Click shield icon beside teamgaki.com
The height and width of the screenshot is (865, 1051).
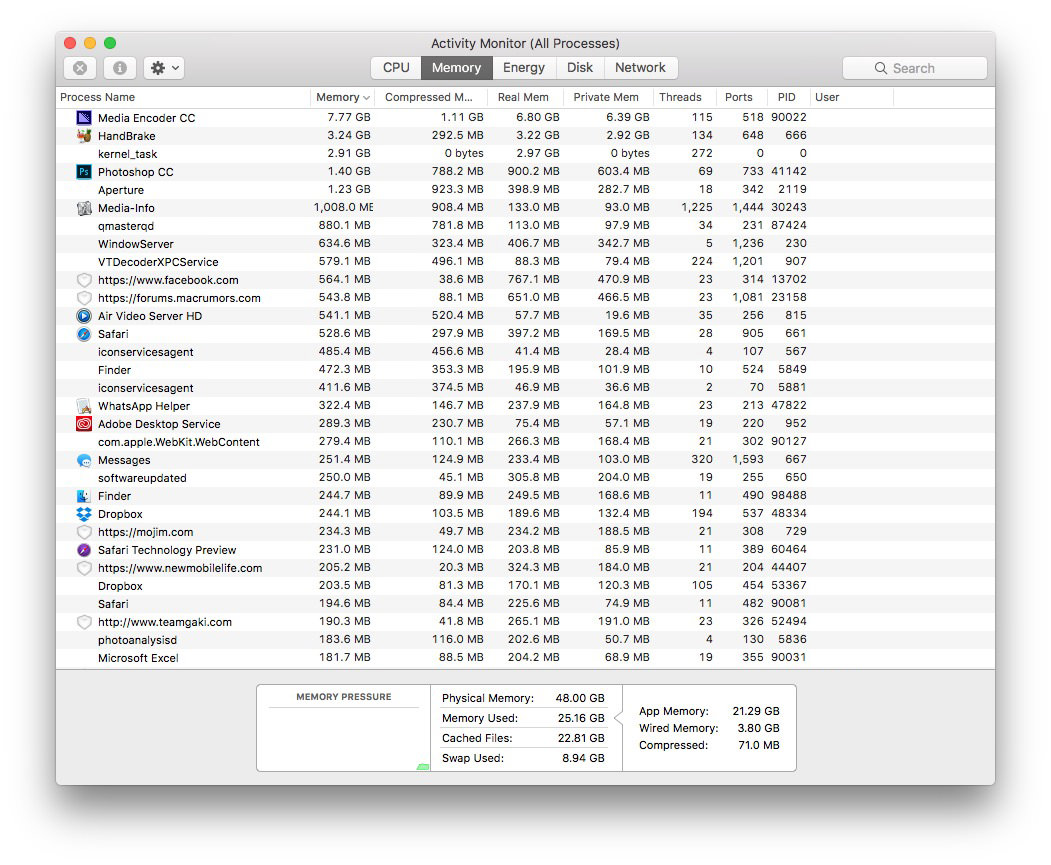[x=84, y=622]
